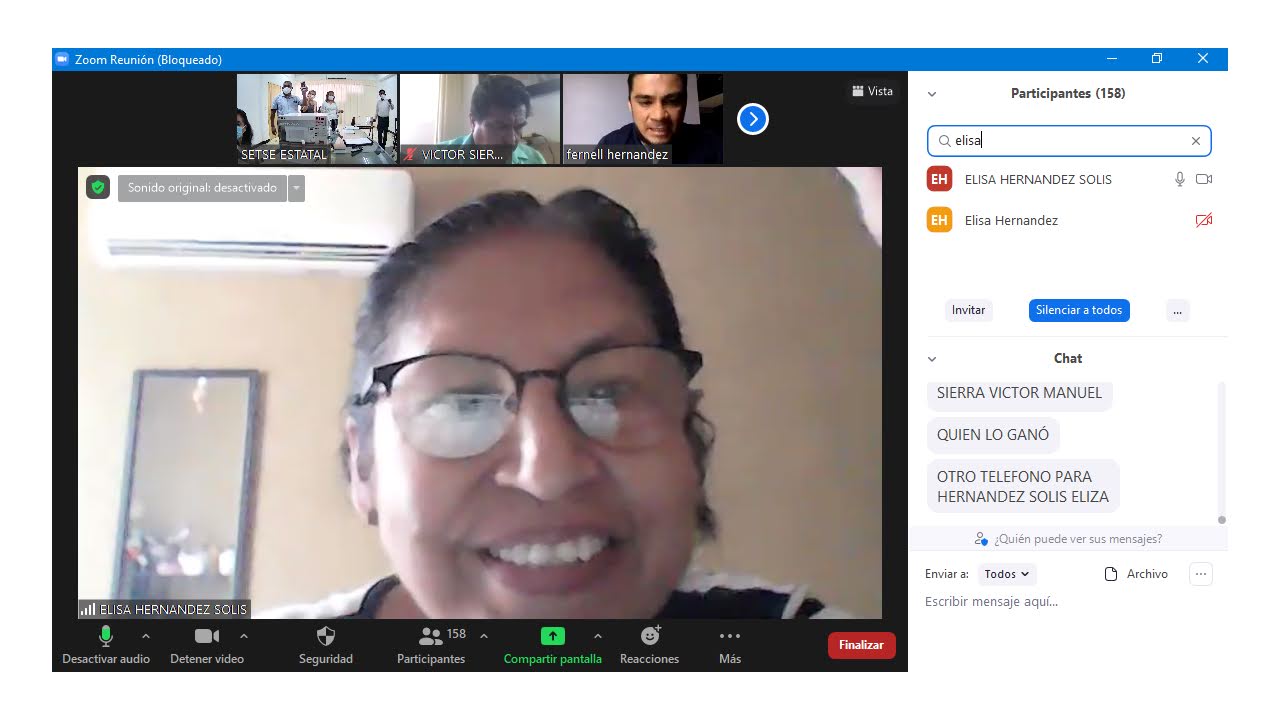This screenshot has width=1280, height=720.
Task: Select participant ELISA HERNANDEZ SOLIS
Action: click(1068, 179)
